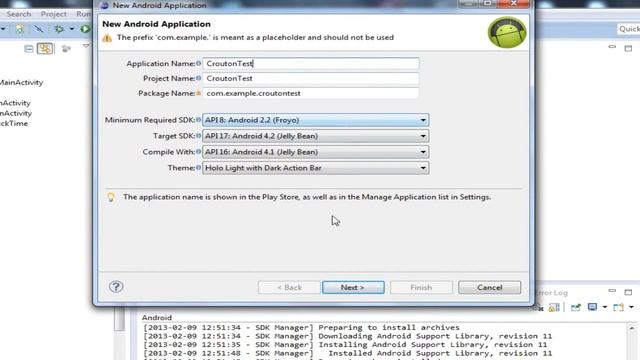This screenshot has width=640, height=360.
Task: Select MainActivity in the Package Explorer
Action: coord(21,82)
